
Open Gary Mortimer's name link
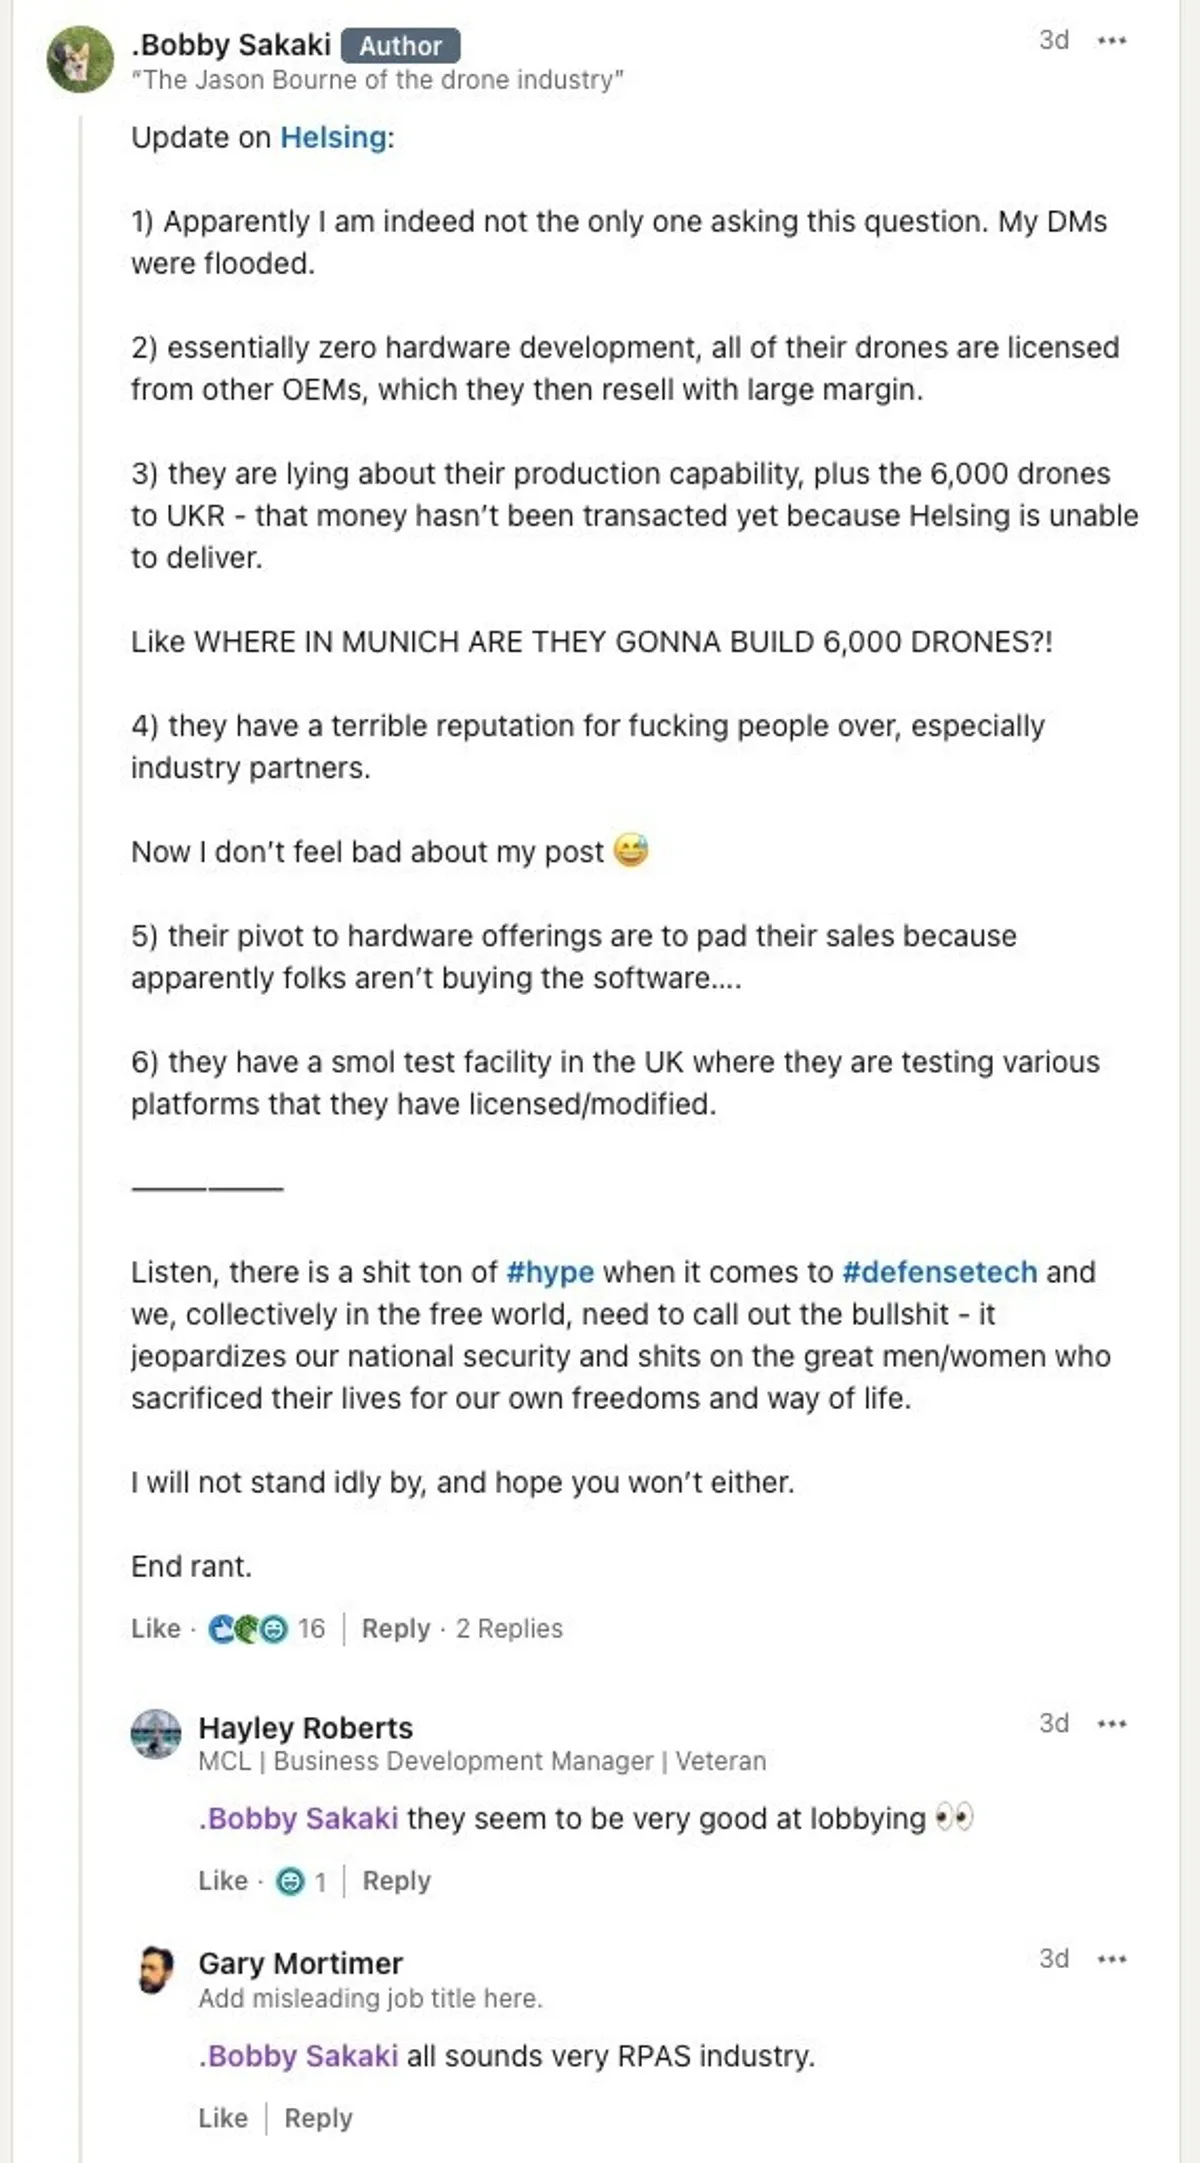tap(300, 1963)
